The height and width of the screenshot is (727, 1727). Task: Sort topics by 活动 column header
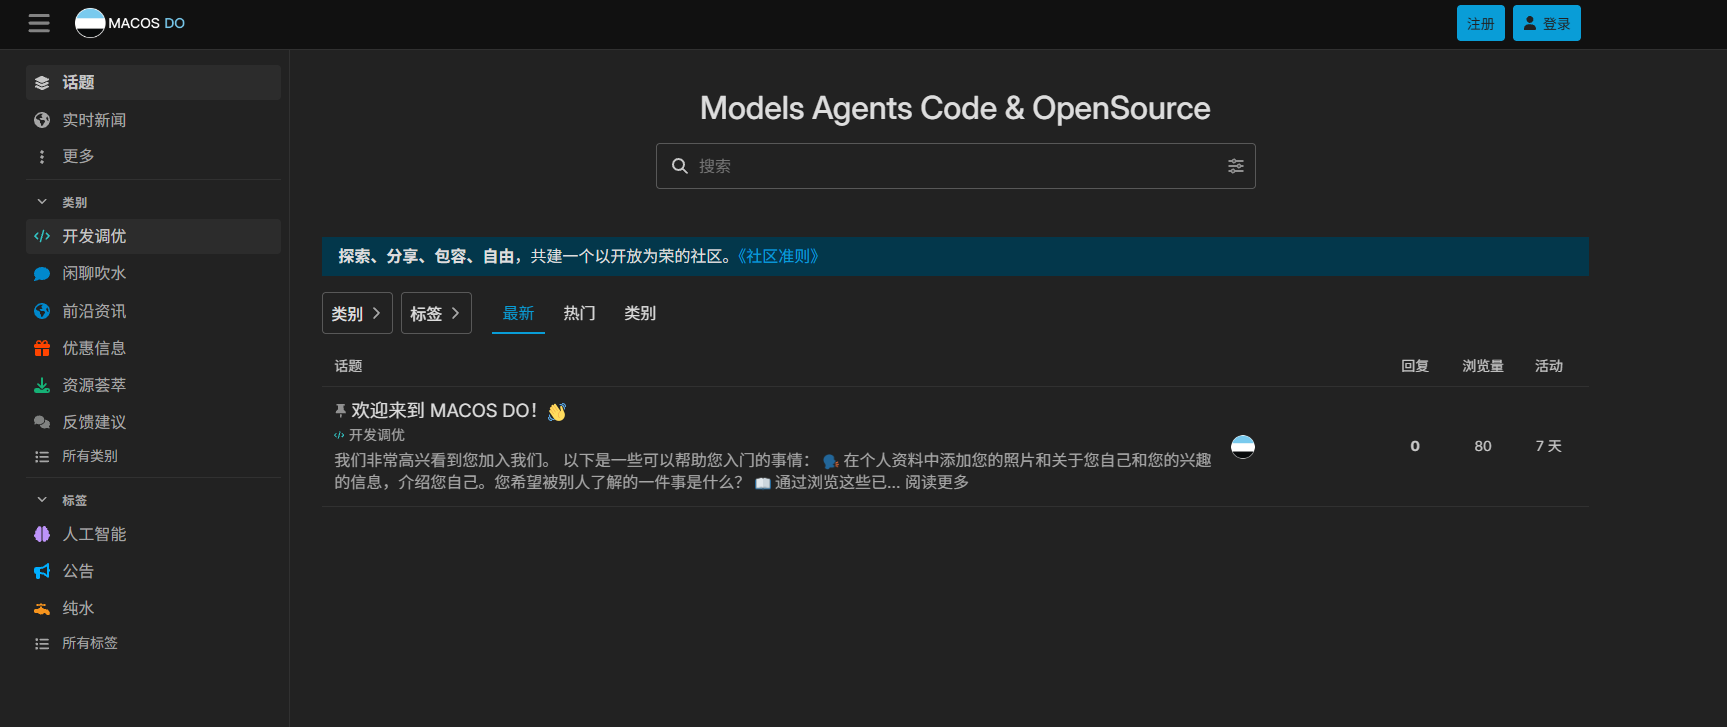[1549, 366]
